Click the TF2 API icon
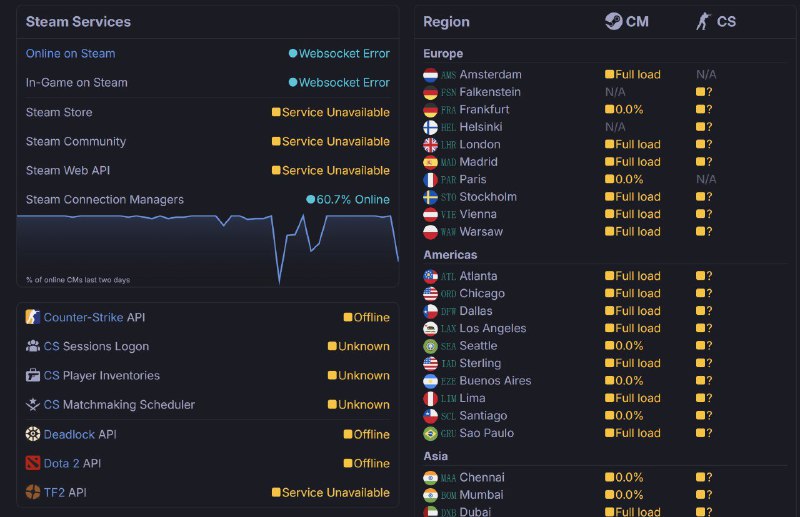The width and height of the screenshot is (800, 517). coord(33,492)
